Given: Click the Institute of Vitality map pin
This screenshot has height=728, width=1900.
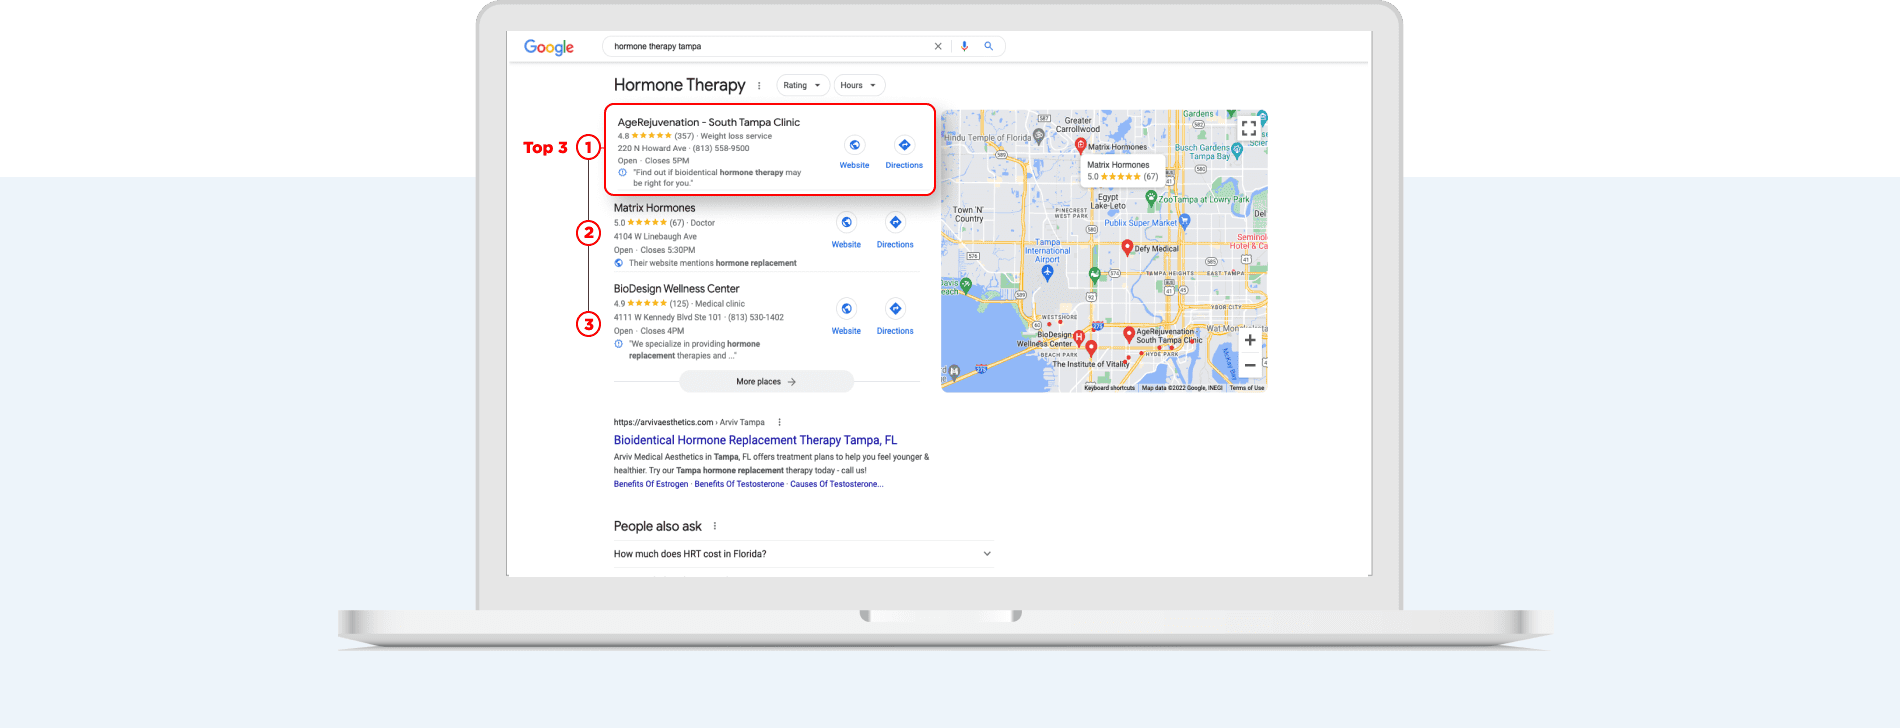Looking at the screenshot, I should tap(1092, 348).
